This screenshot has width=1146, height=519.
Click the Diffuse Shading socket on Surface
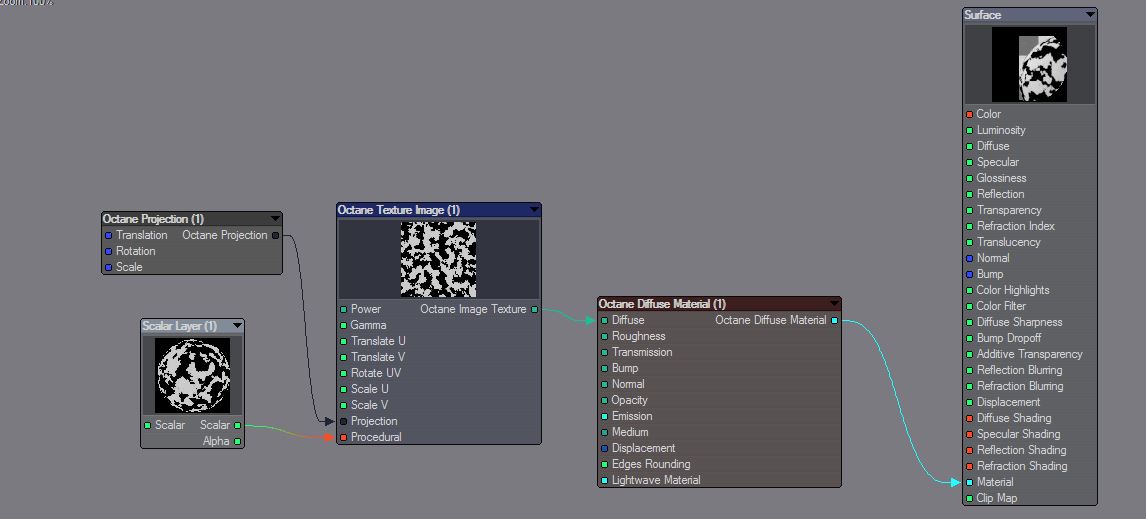point(969,418)
